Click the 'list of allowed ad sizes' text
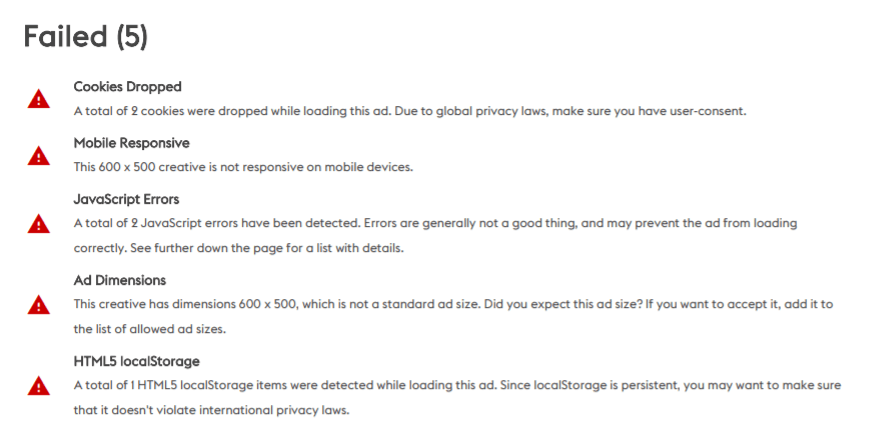 click(x=150, y=329)
